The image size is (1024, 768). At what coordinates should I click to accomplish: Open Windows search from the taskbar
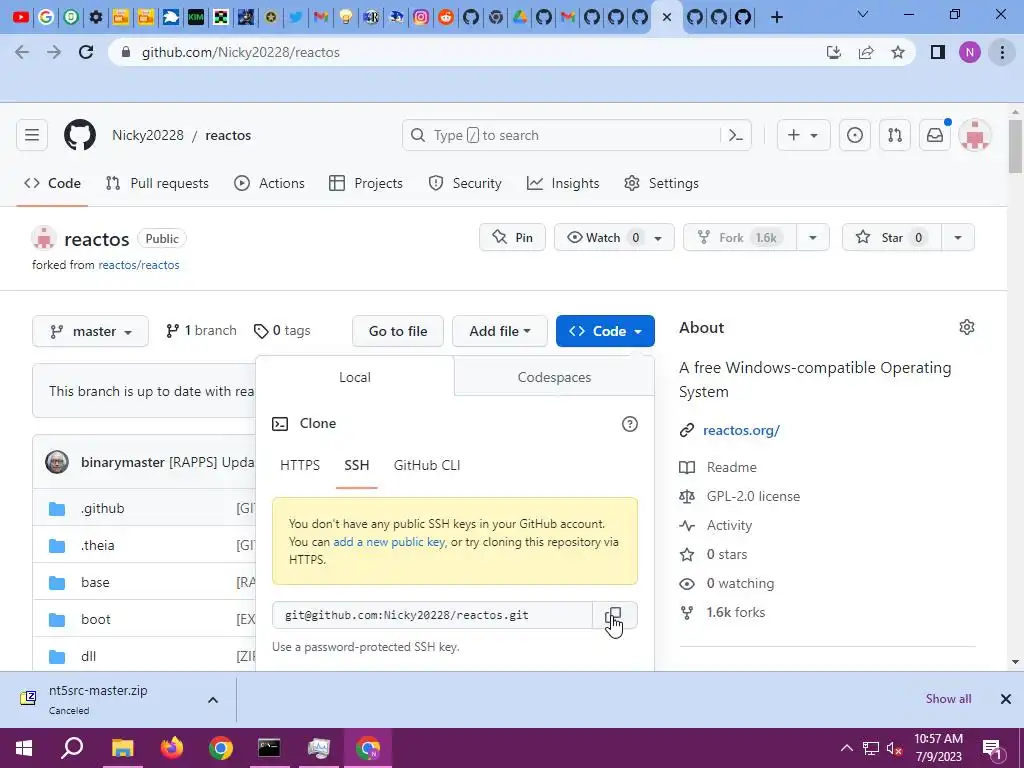click(x=72, y=748)
